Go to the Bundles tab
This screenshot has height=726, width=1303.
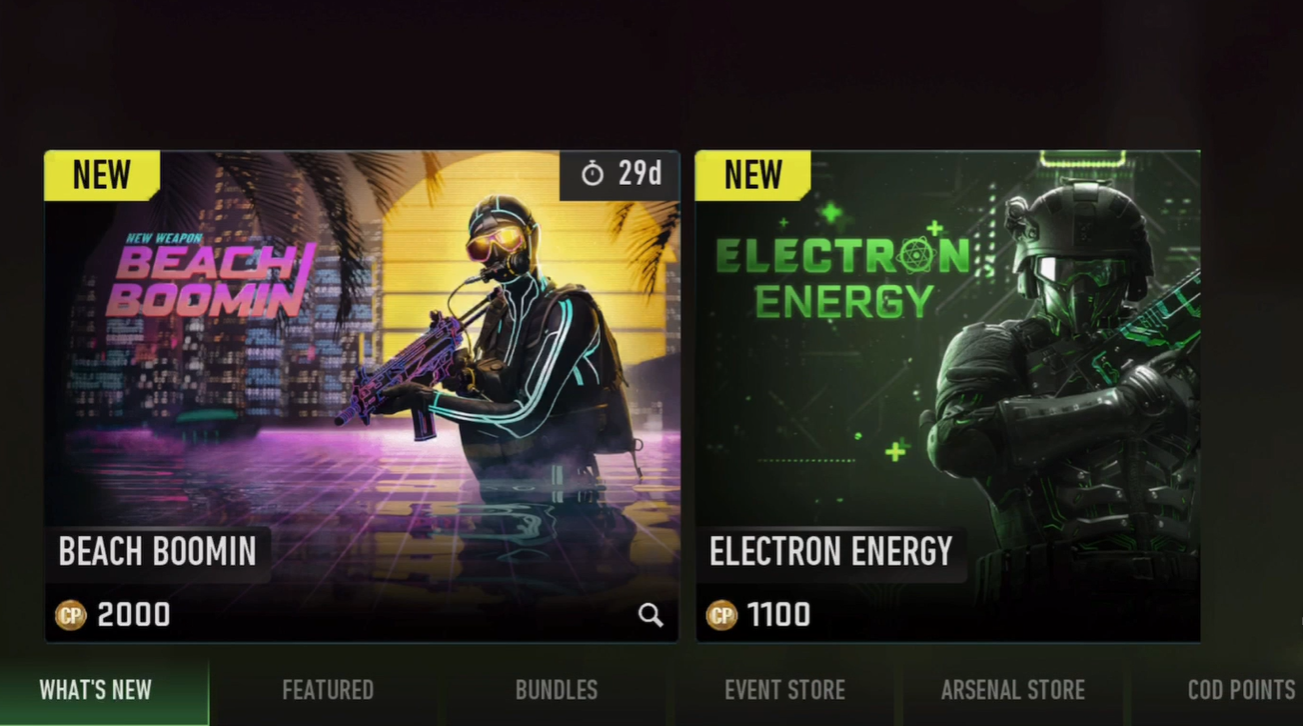click(556, 690)
